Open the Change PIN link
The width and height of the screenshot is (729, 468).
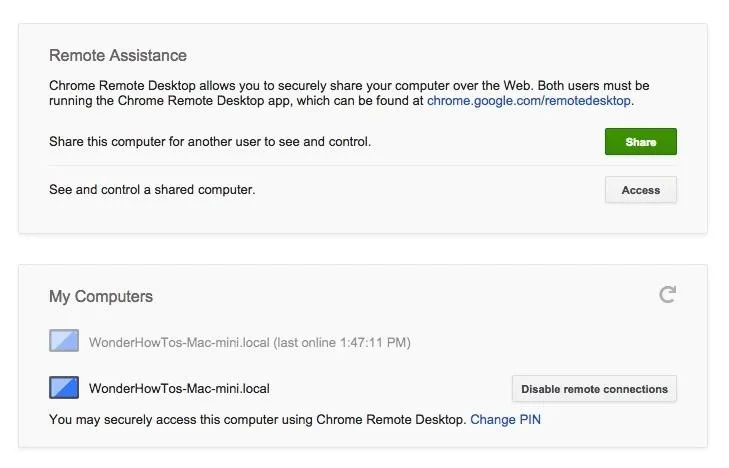click(x=505, y=420)
